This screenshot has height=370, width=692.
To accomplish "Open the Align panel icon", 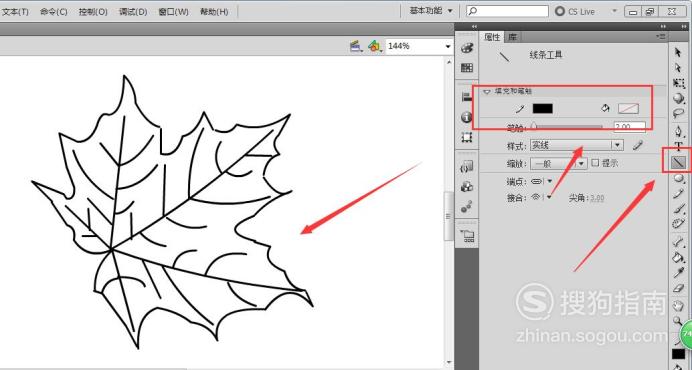I will [467, 97].
